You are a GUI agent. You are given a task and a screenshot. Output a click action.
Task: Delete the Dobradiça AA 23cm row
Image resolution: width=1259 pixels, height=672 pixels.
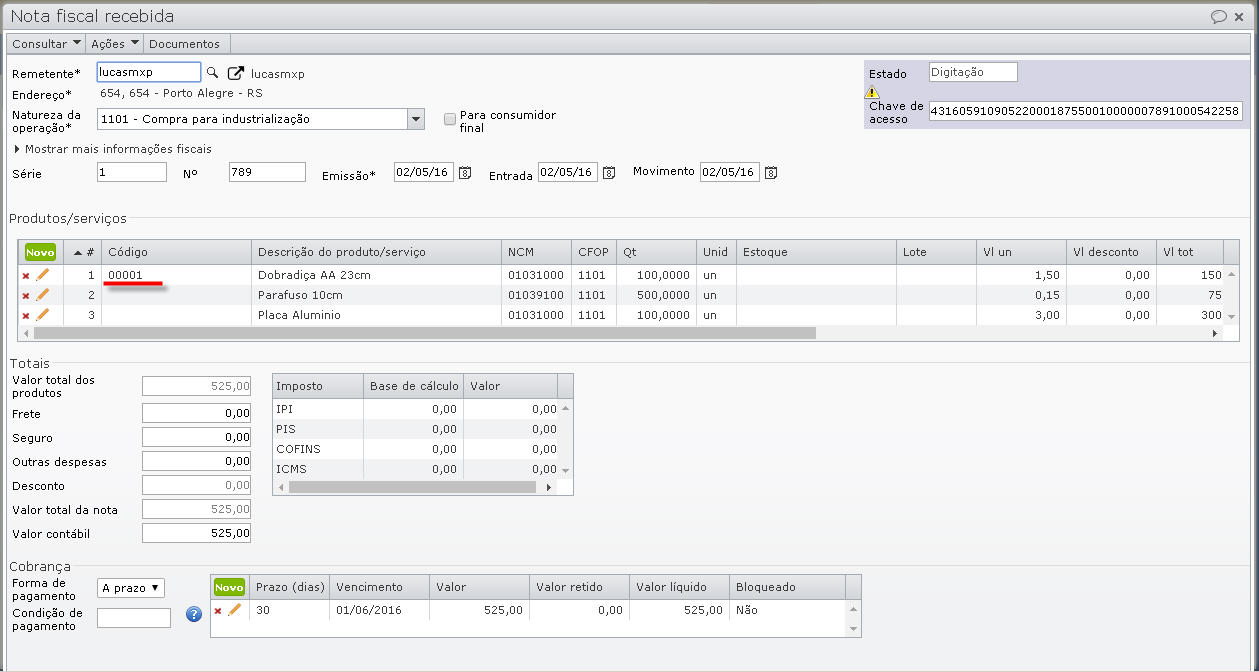point(26,275)
